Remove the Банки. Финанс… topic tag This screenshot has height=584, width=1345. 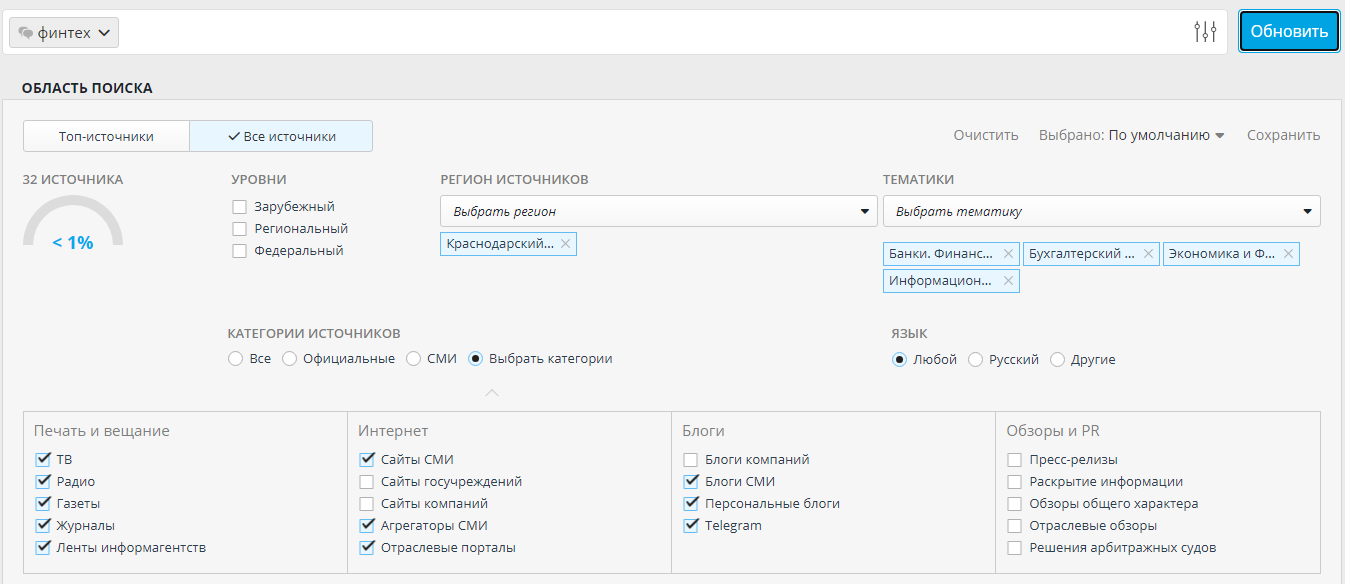pos(1008,254)
